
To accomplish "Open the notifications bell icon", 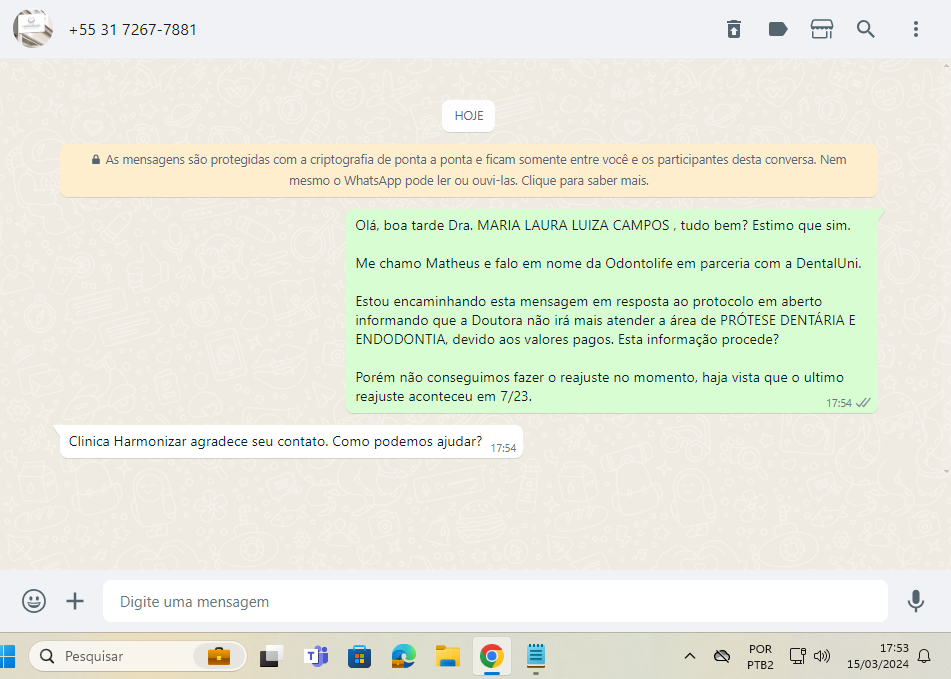I will (924, 656).
